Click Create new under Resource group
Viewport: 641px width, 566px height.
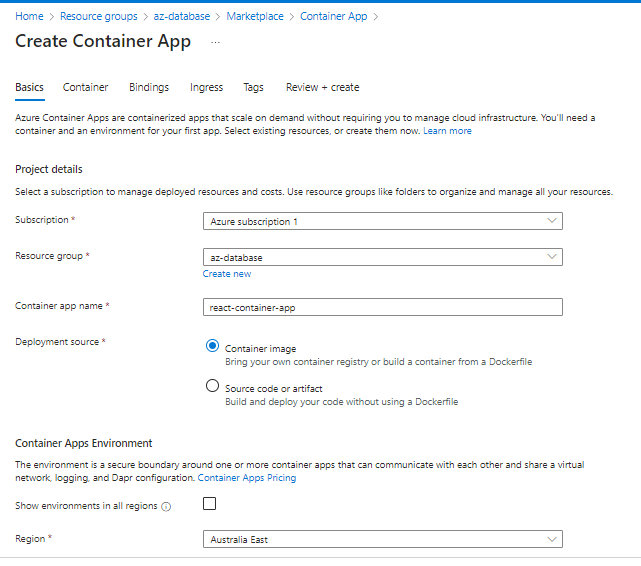[227, 274]
